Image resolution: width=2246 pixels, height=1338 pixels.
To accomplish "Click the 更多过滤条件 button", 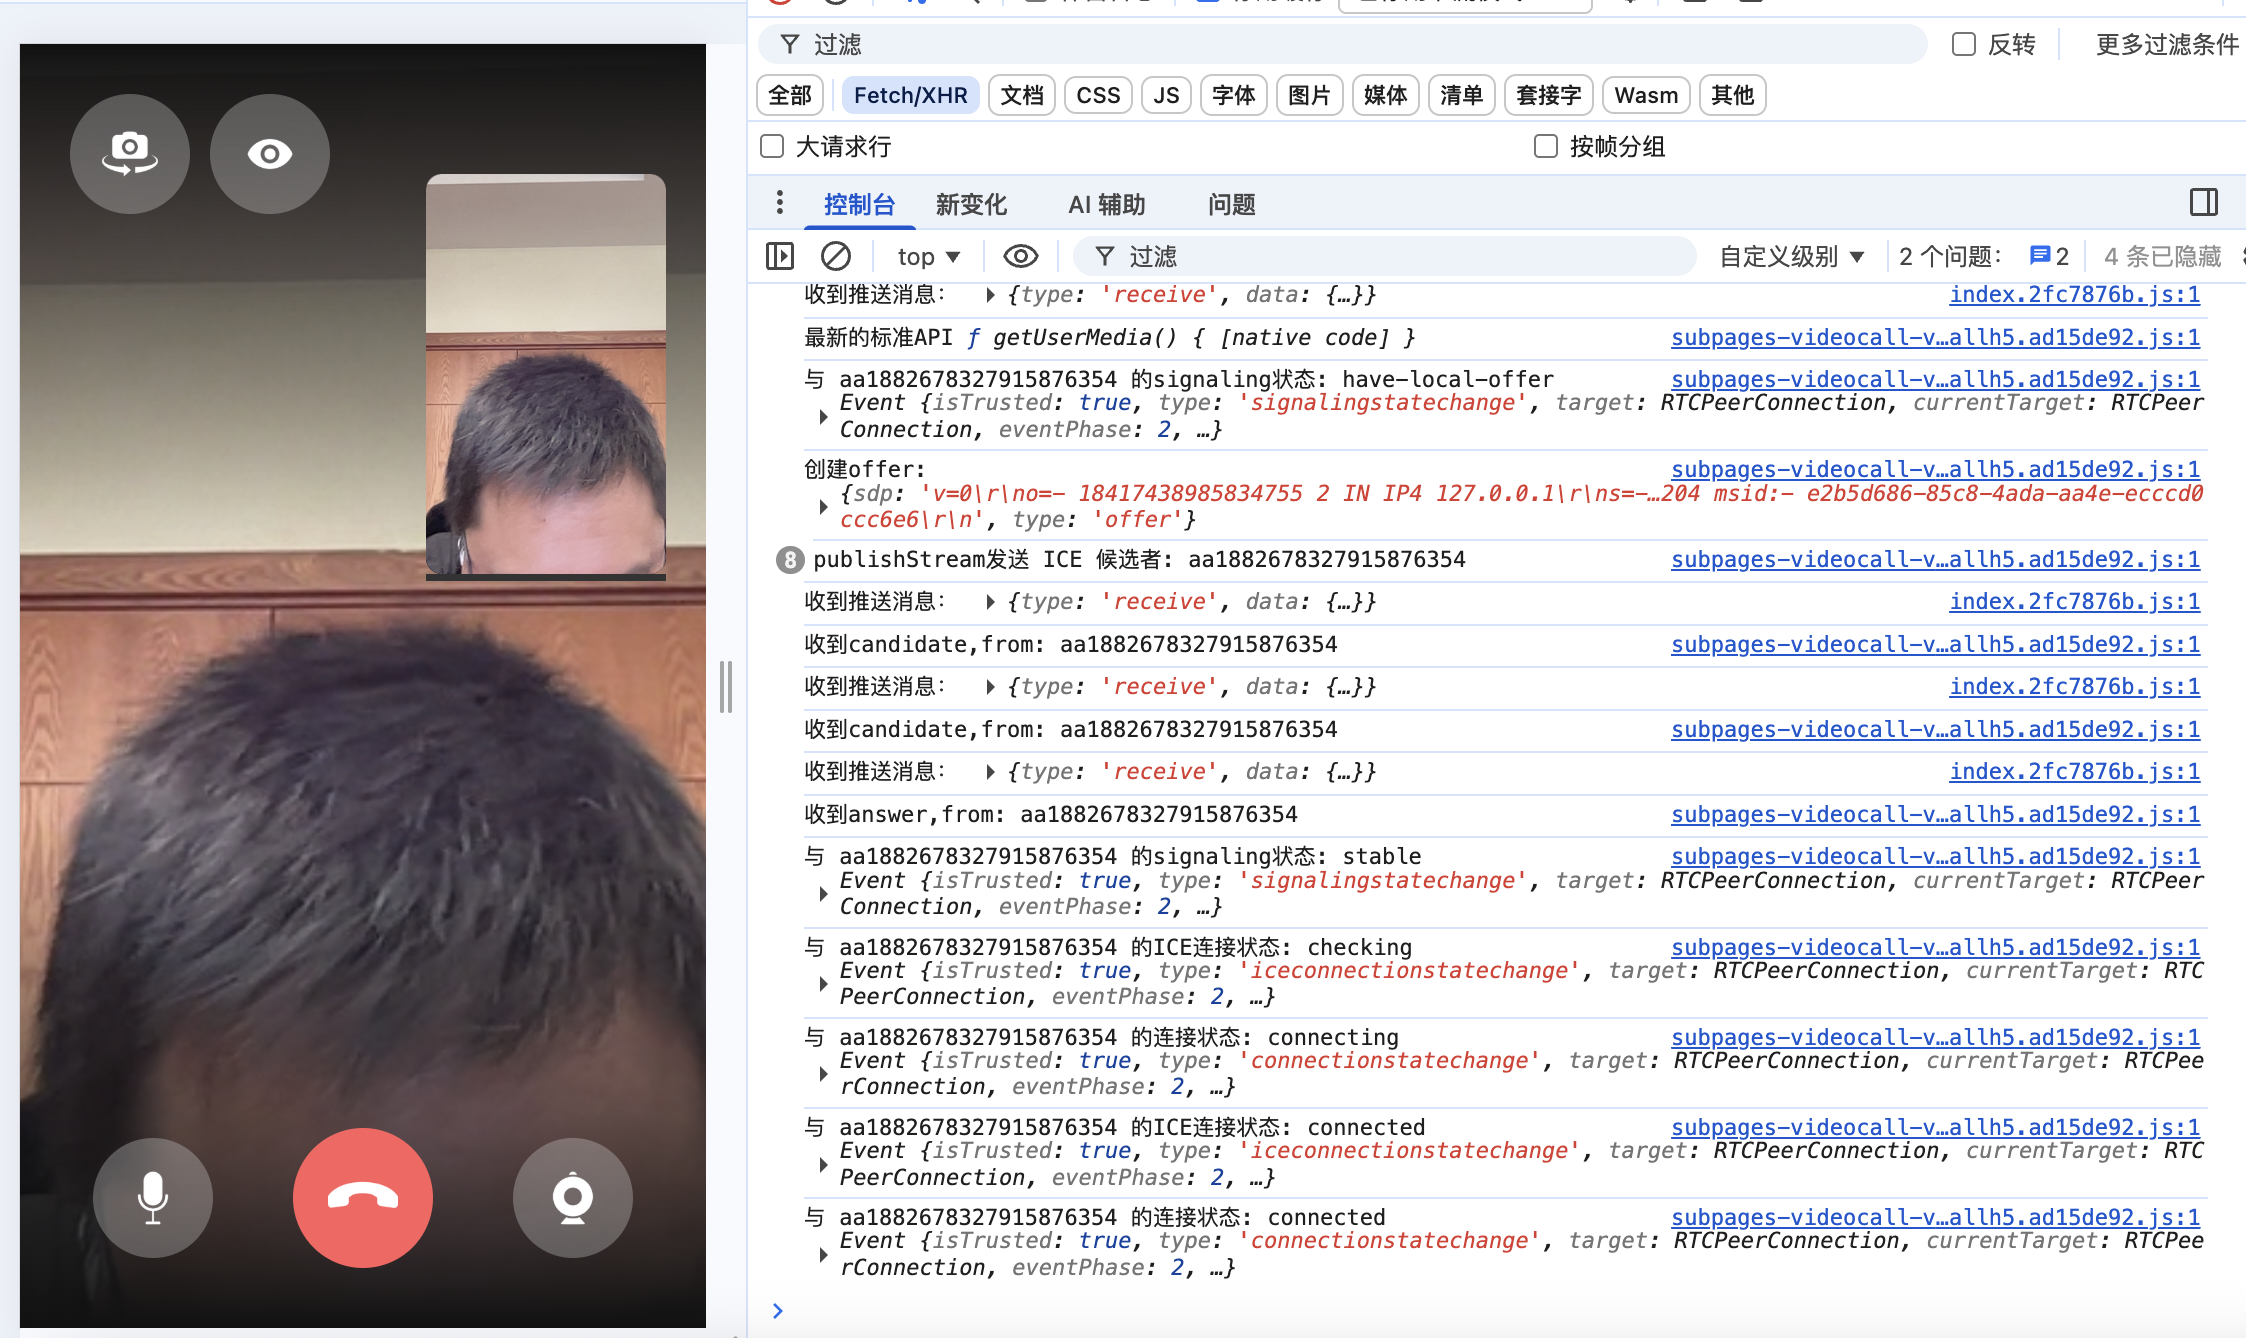I will tap(2166, 45).
